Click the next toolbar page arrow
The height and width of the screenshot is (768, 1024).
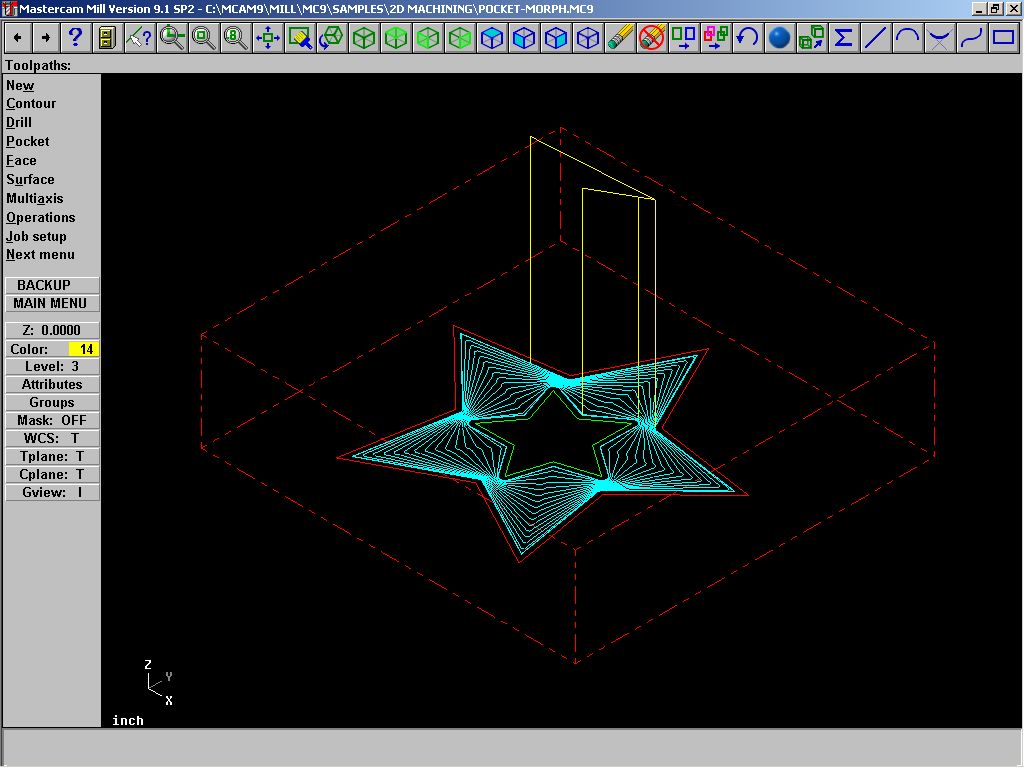pyautogui.click(x=46, y=38)
